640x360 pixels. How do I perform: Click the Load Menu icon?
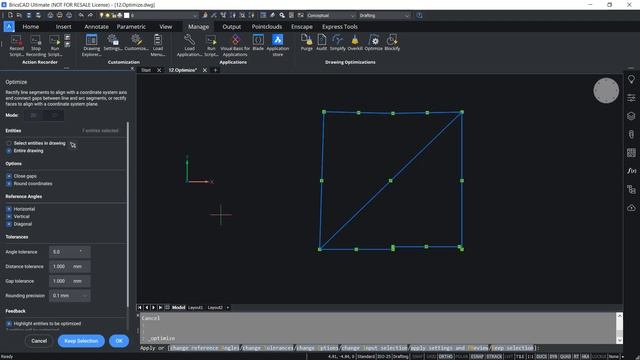[x=158, y=45]
